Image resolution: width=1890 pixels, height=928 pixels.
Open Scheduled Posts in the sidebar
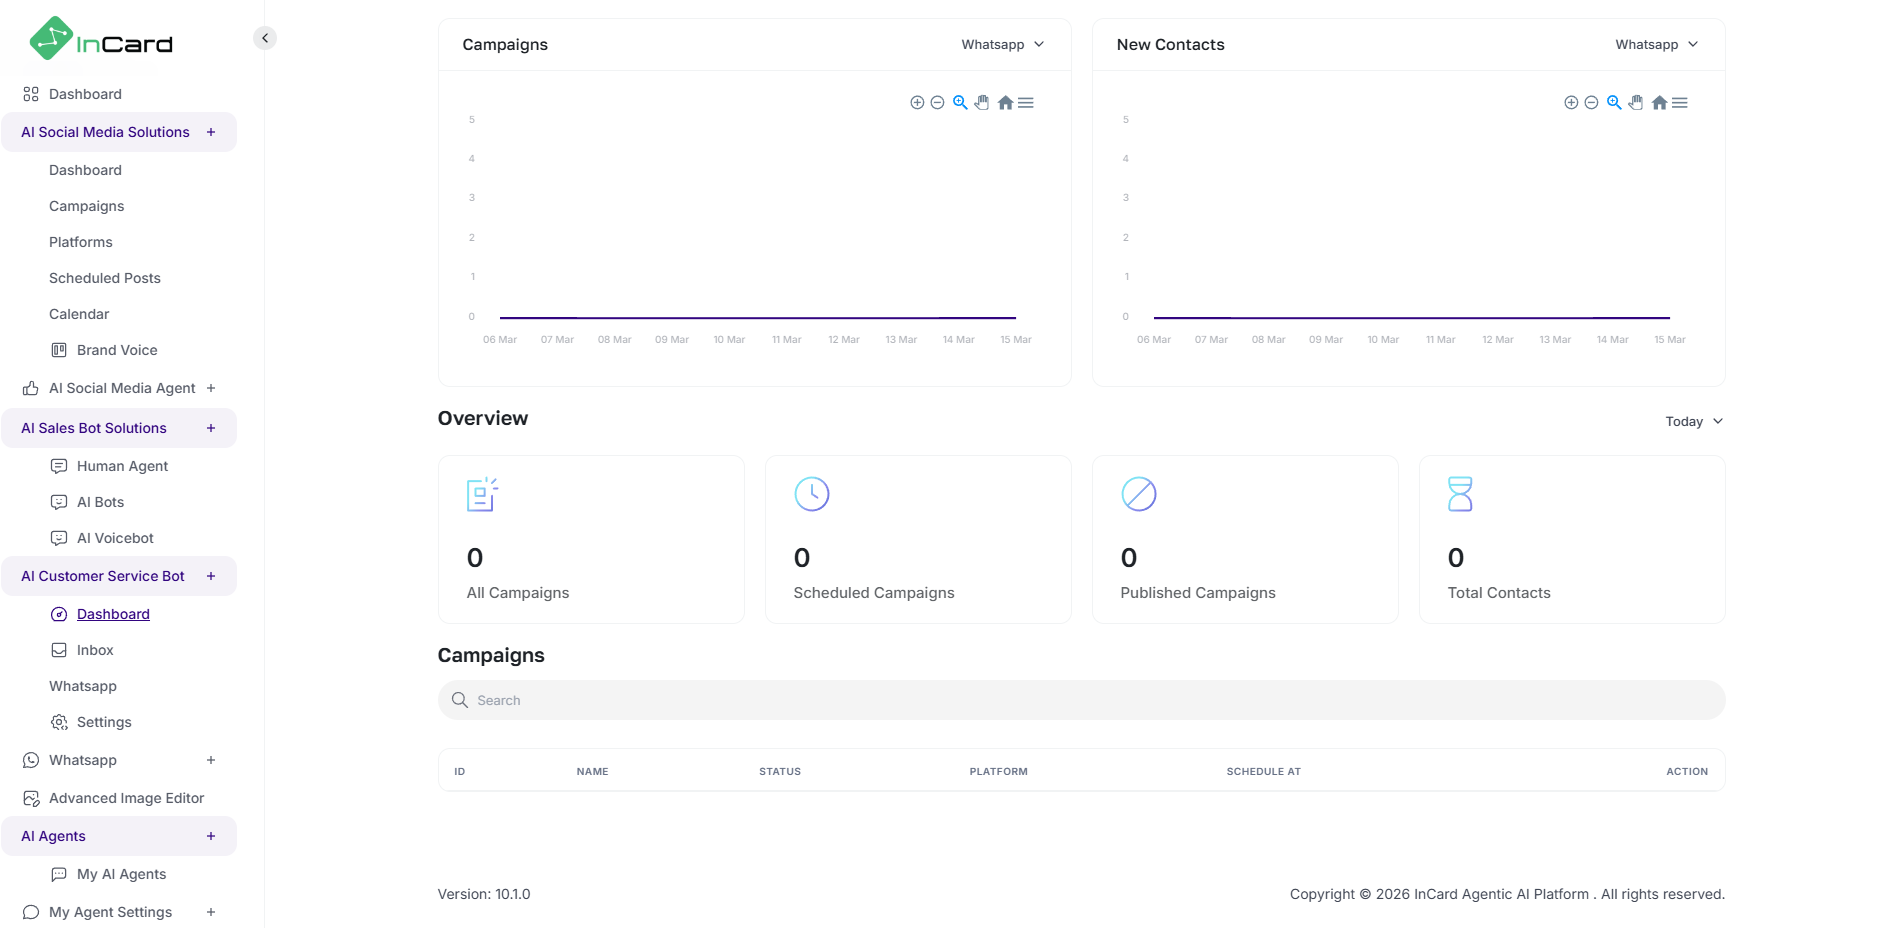(105, 278)
